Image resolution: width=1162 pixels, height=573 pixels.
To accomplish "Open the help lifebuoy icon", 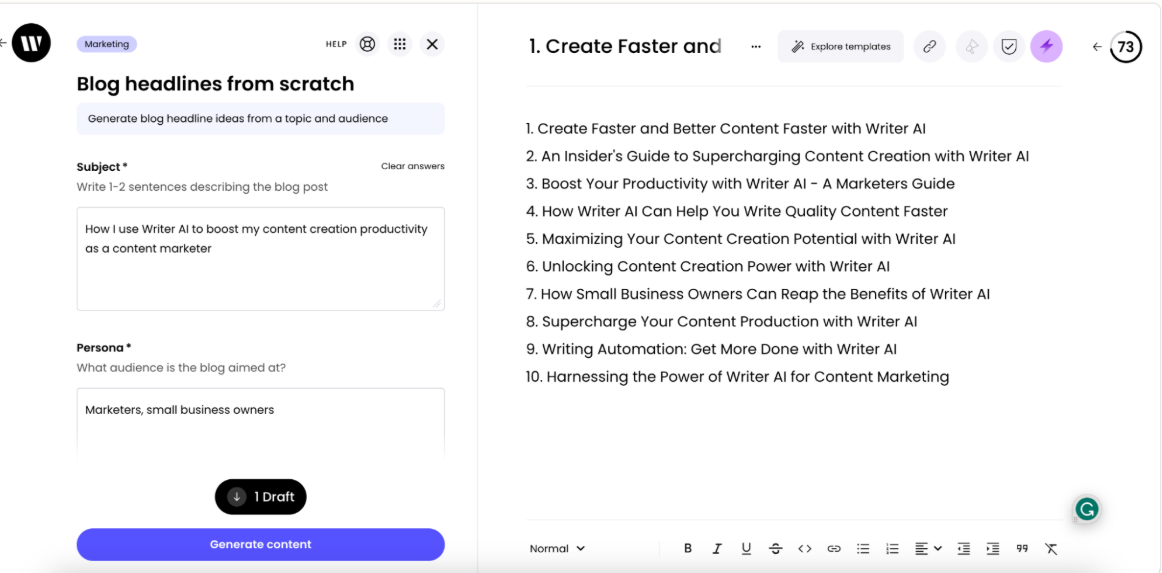I will [x=367, y=44].
